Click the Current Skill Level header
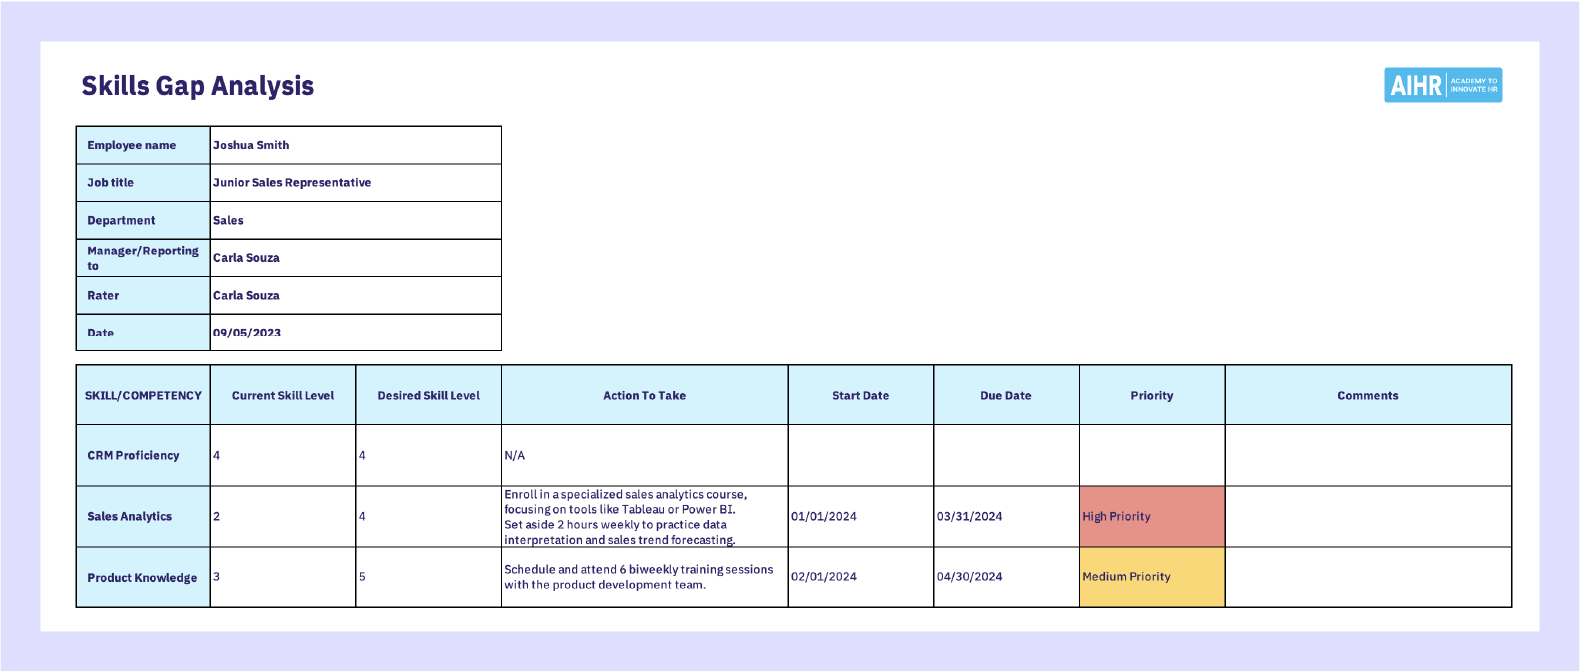 point(283,396)
